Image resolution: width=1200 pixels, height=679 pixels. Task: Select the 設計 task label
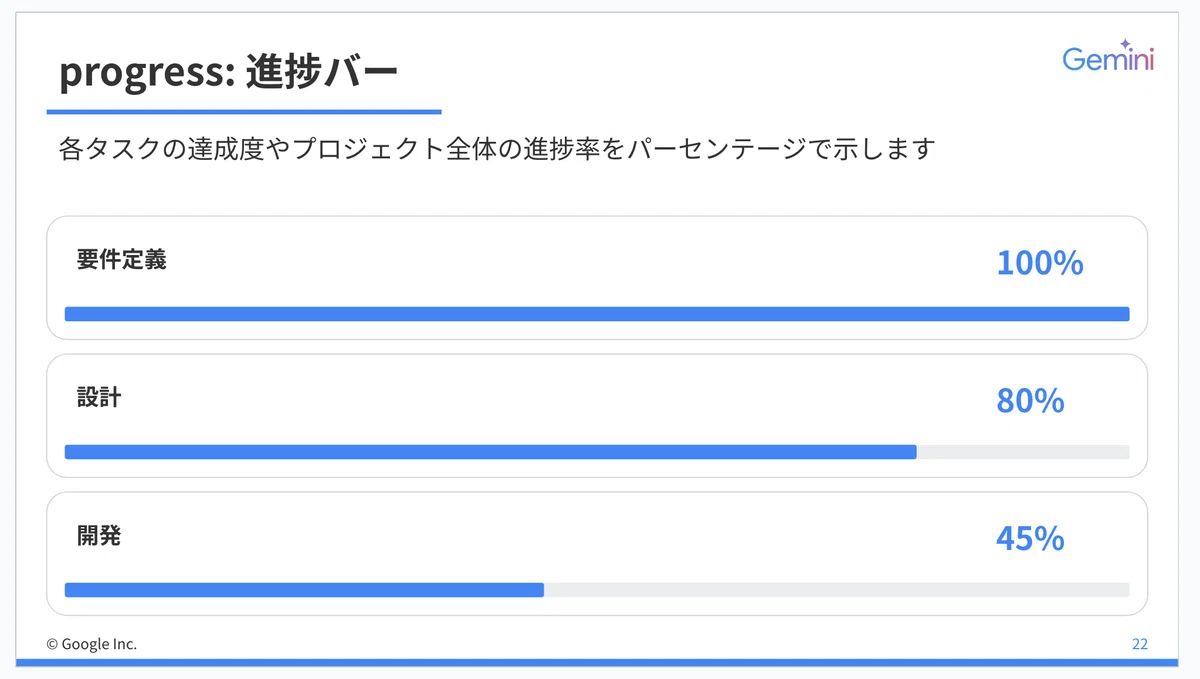99,398
